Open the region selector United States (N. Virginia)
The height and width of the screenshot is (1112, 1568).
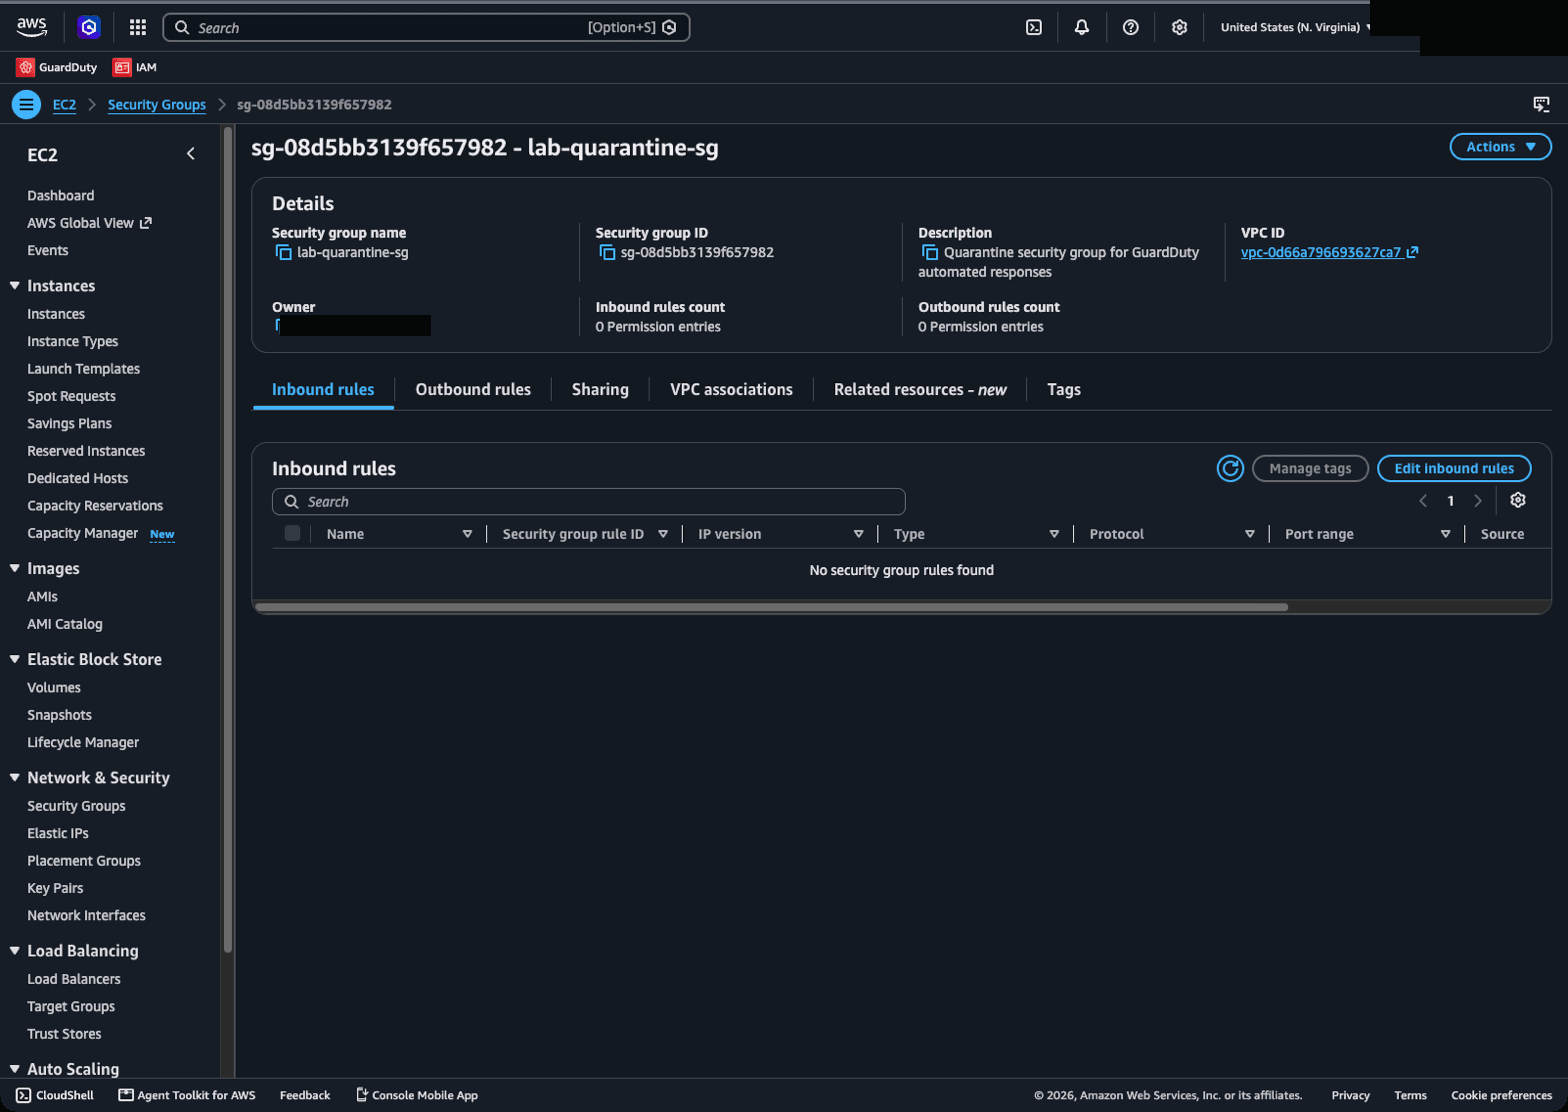tap(1297, 27)
